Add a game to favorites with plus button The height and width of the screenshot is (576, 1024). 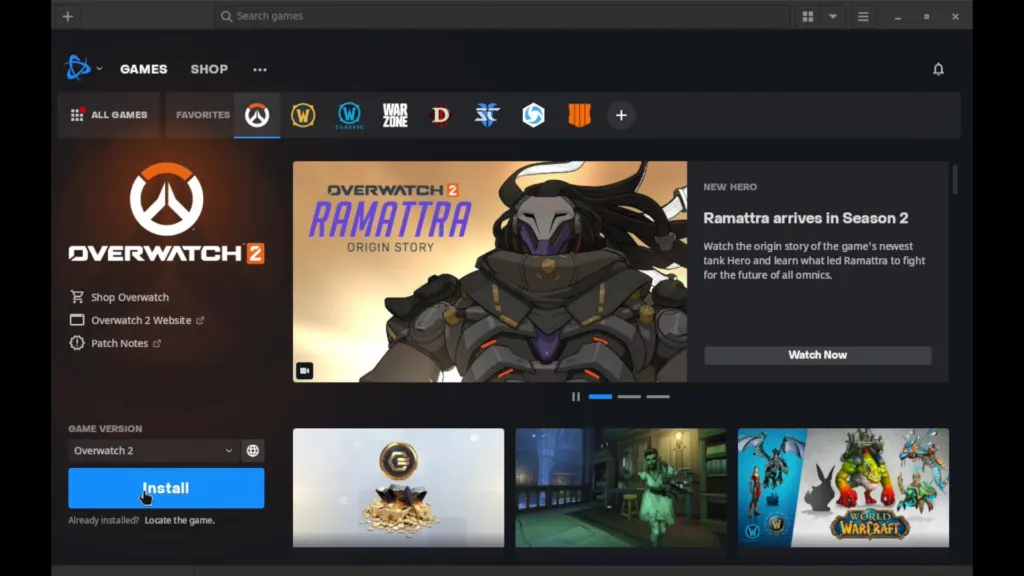(x=621, y=116)
